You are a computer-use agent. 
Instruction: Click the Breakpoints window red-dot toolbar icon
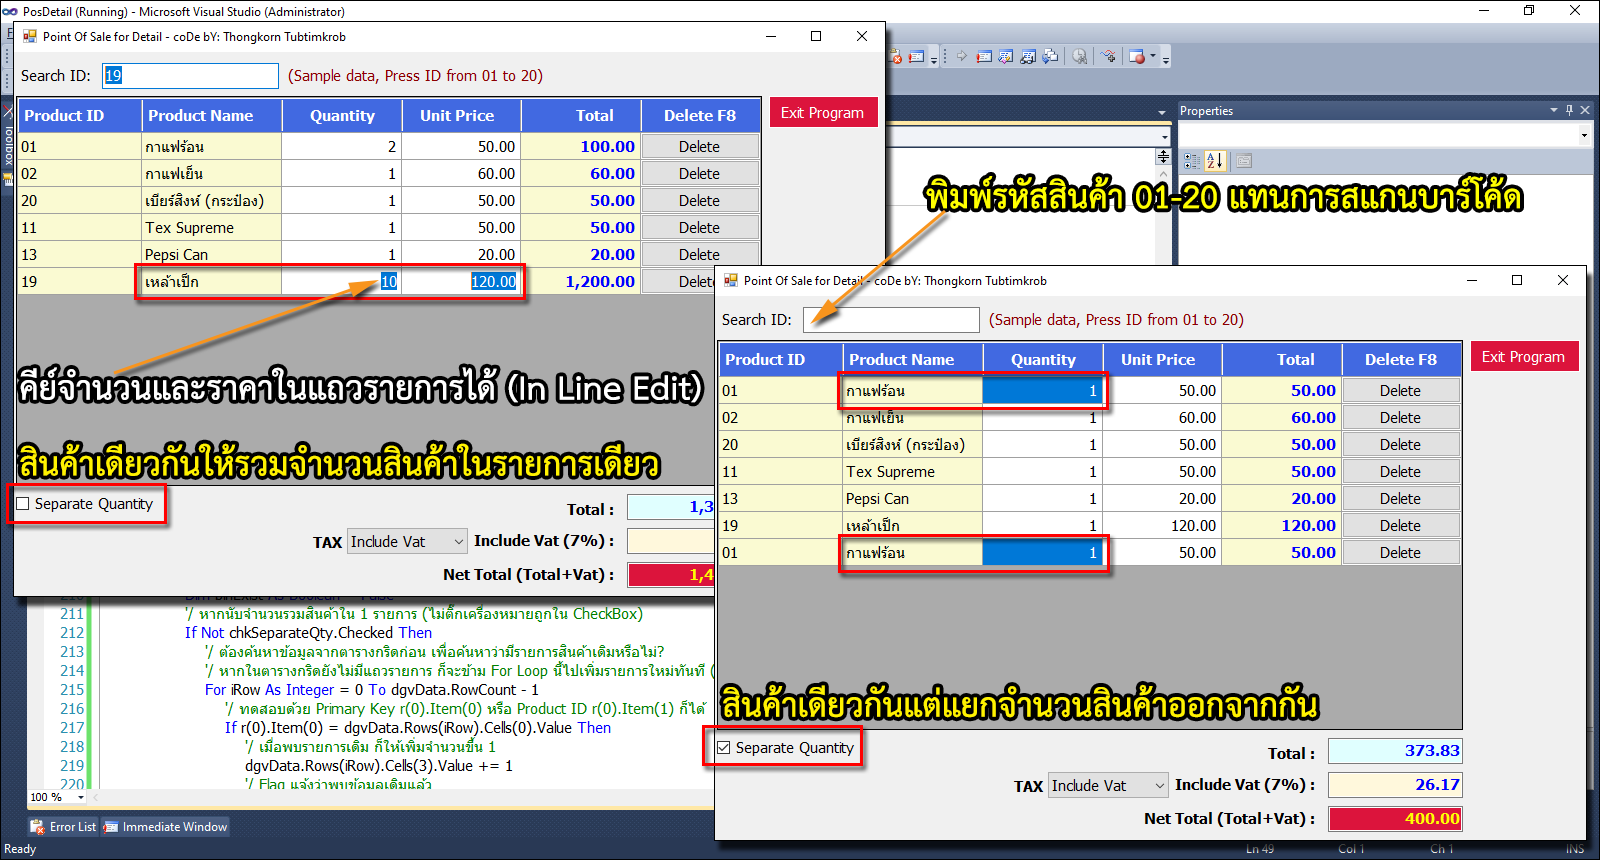[1137, 56]
